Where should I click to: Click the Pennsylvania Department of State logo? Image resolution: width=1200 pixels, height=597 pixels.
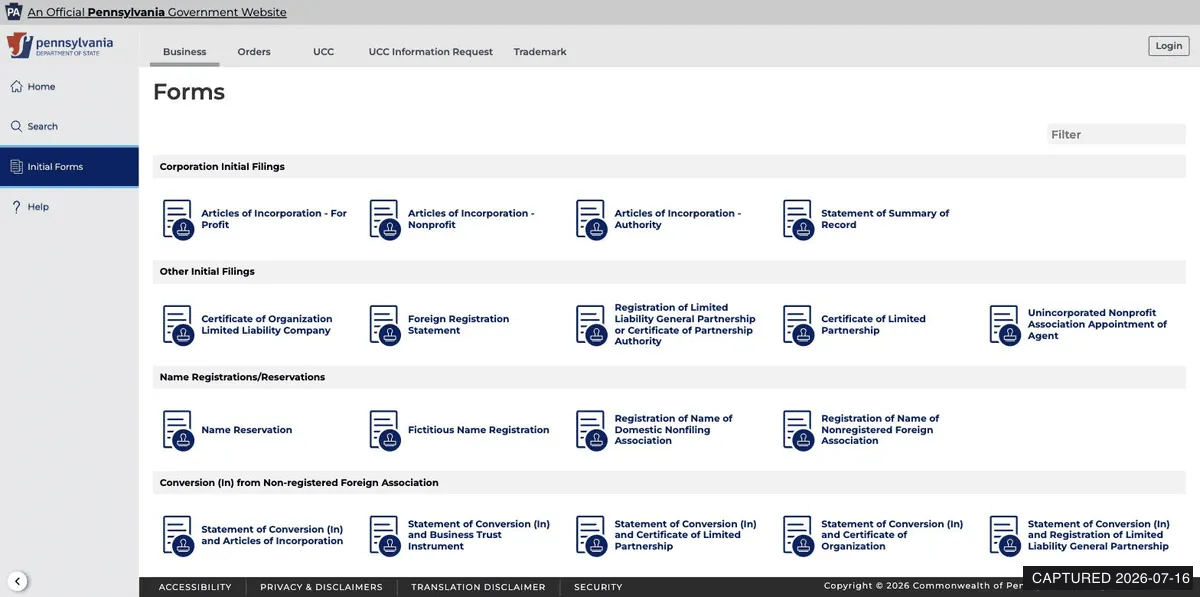[60, 46]
